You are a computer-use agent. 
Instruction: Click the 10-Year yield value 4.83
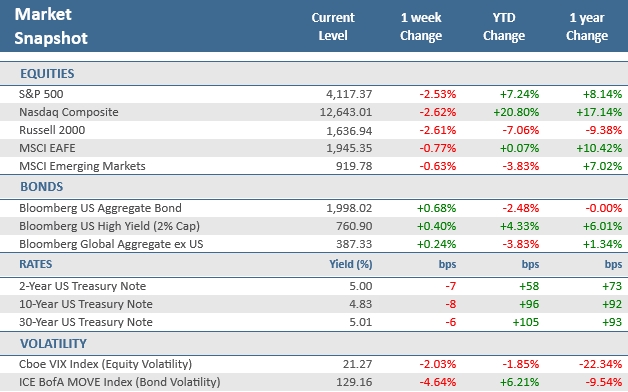[x=361, y=304]
